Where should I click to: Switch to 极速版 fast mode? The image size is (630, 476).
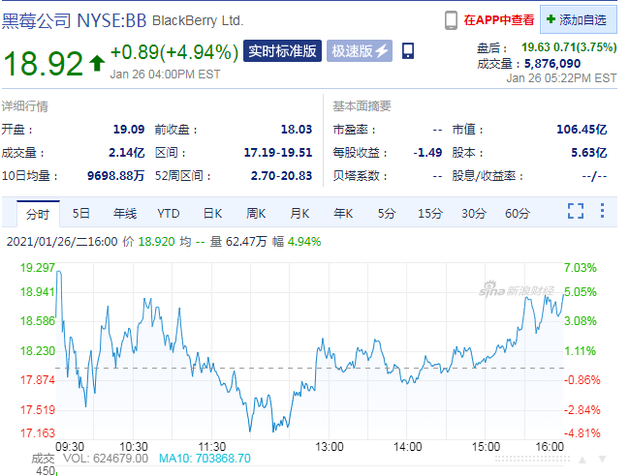[360, 51]
